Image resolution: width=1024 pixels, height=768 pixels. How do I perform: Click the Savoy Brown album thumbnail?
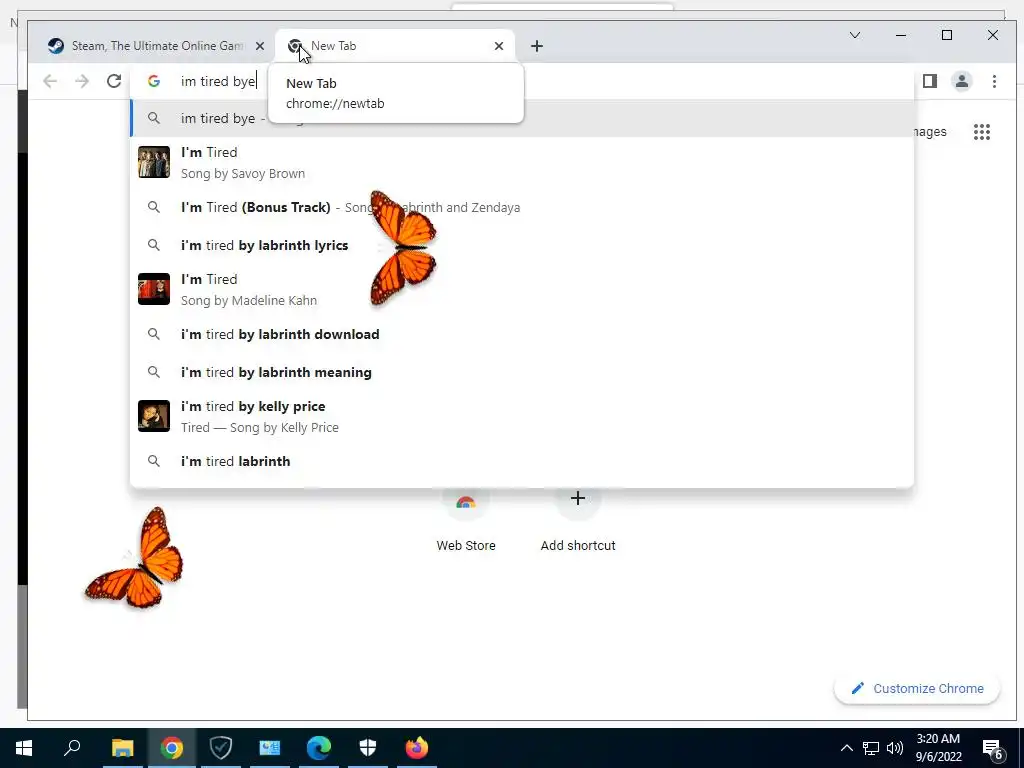pyautogui.click(x=153, y=162)
